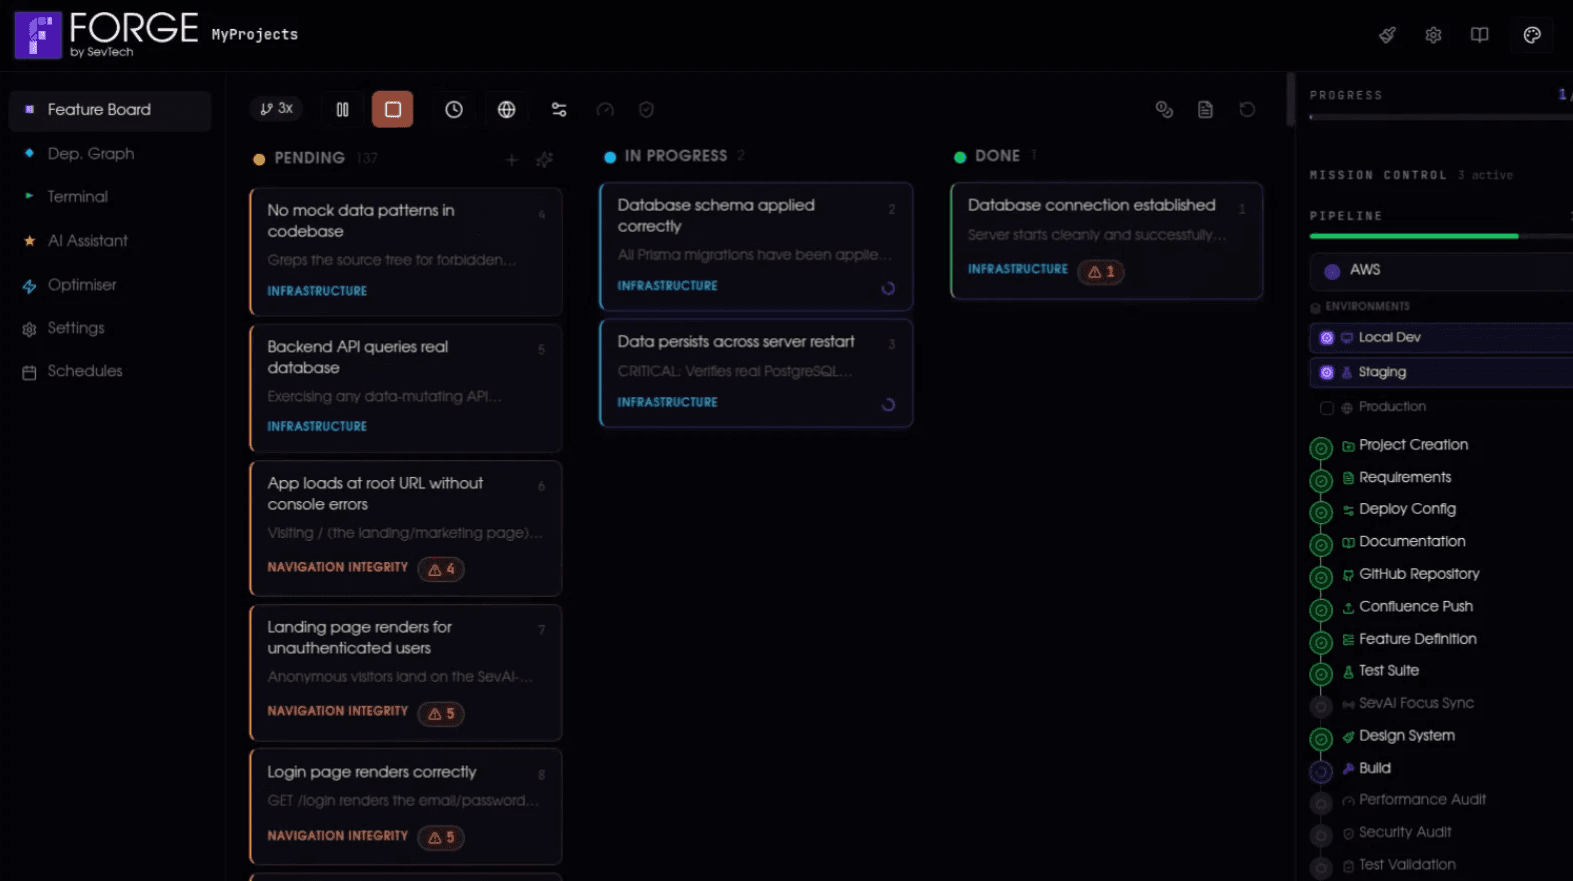Image resolution: width=1573 pixels, height=881 pixels.
Task: Click the sparkle icon in Pending header
Action: pos(544,160)
